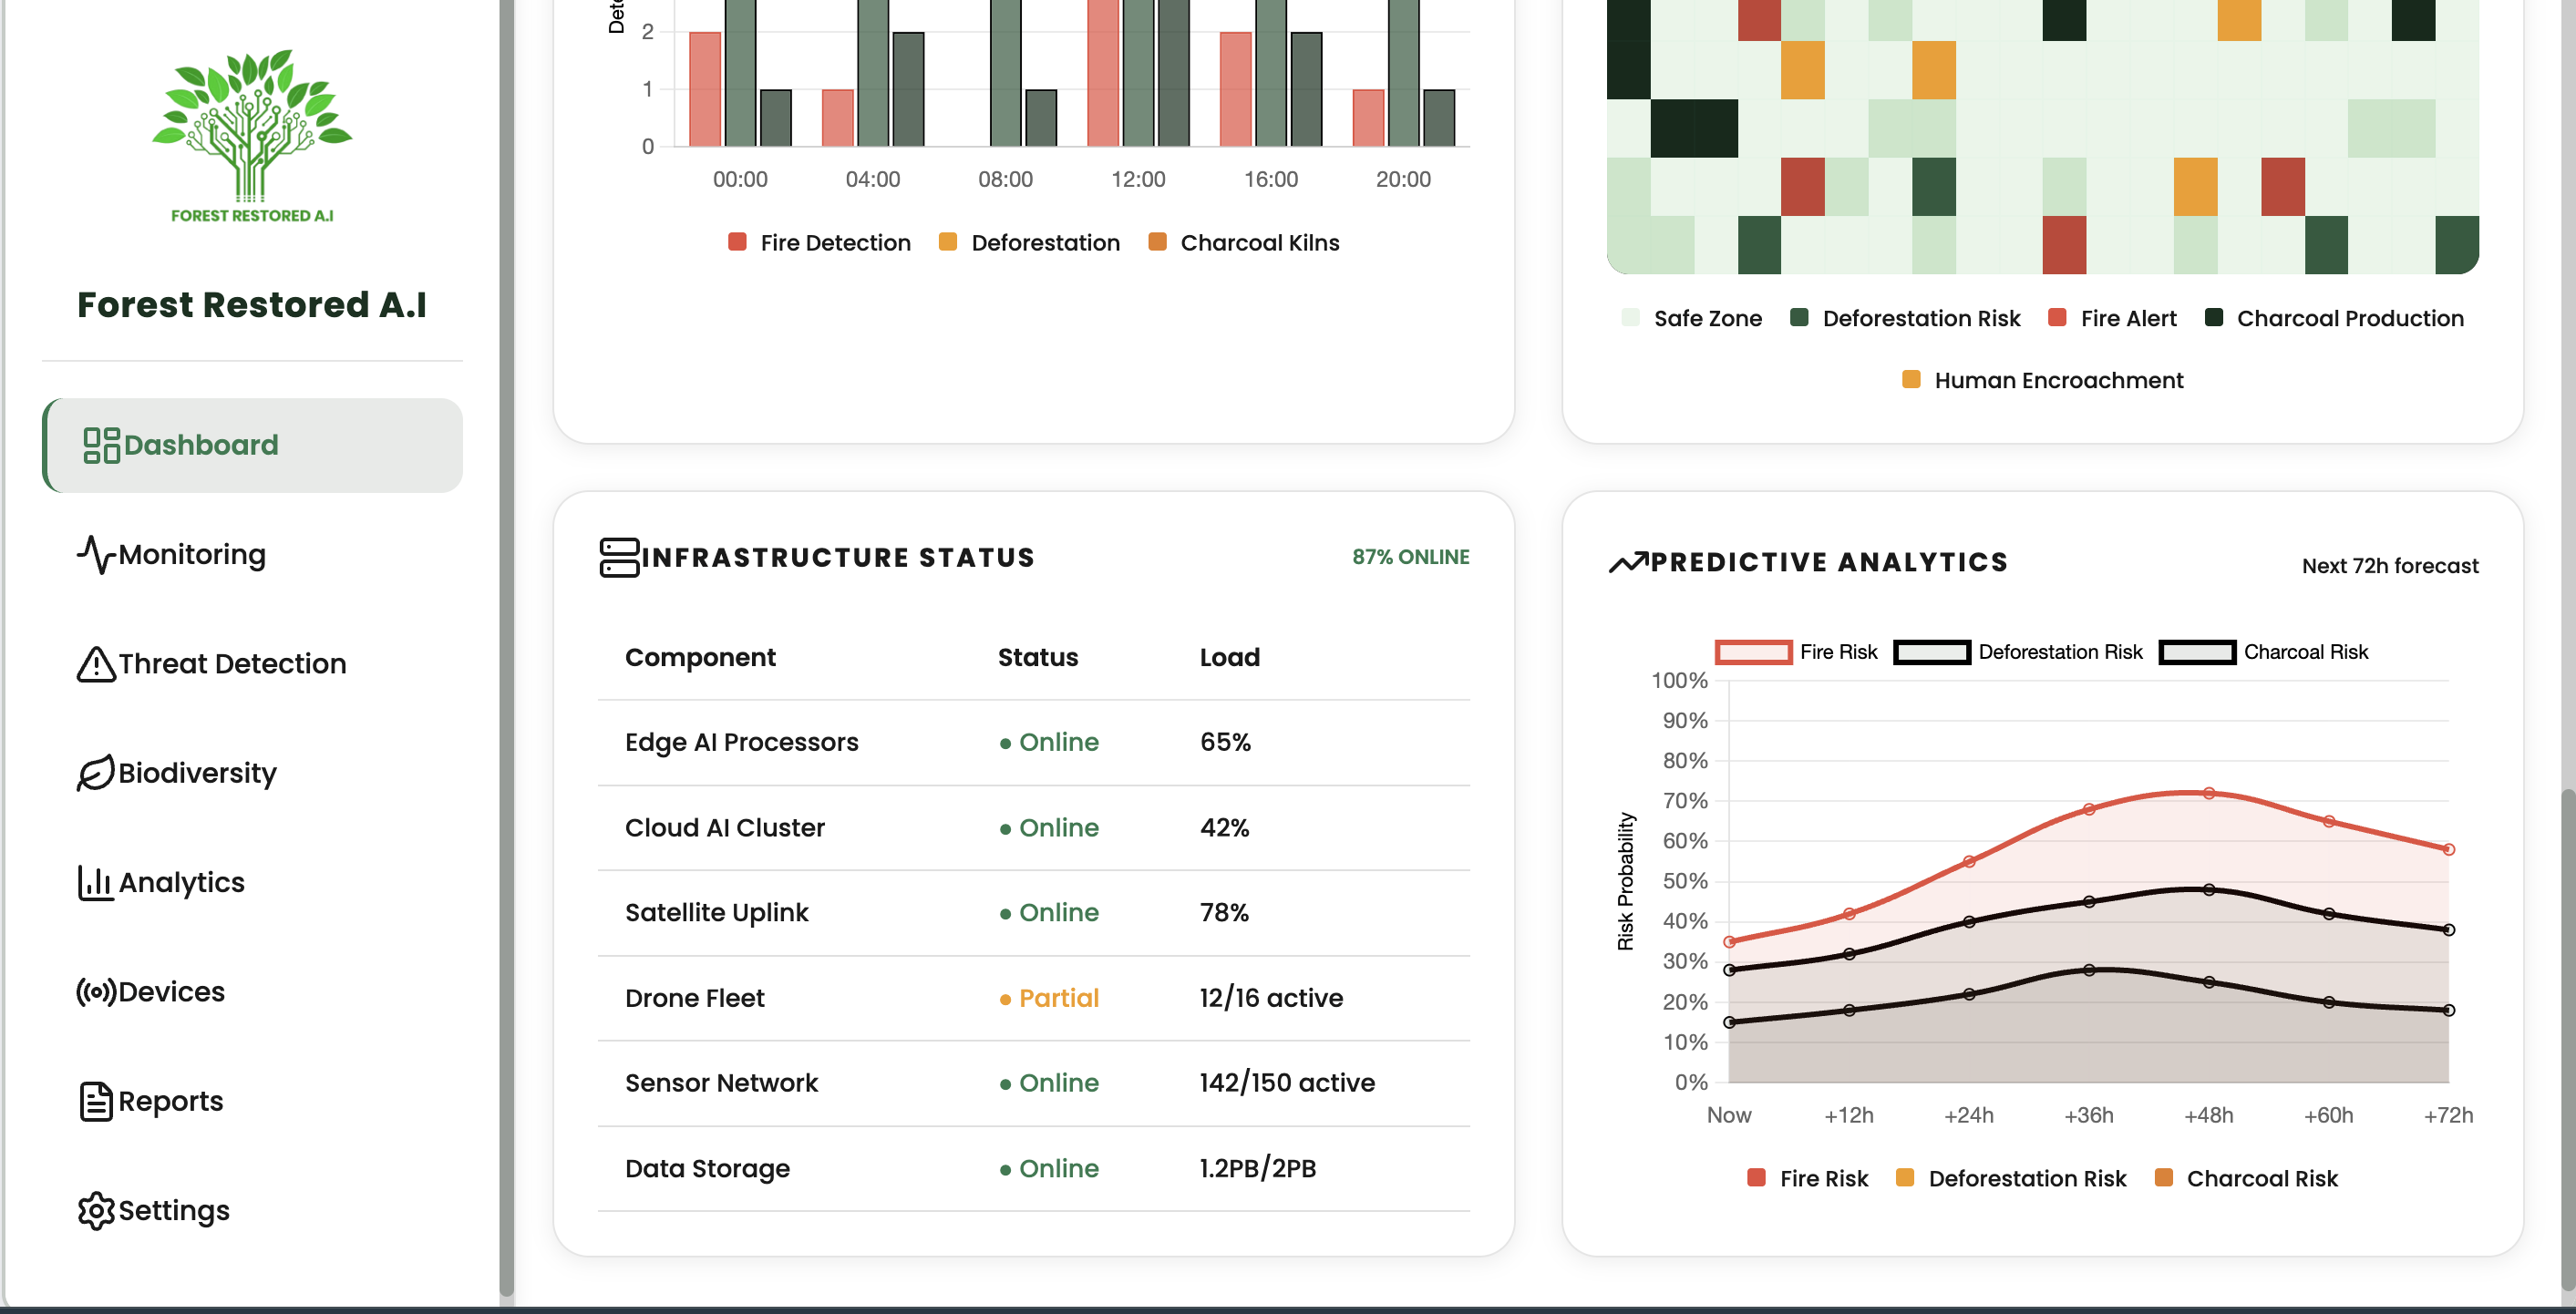Open the Settings gear icon
Viewport: 2576px width, 1314px height.
(96, 1210)
